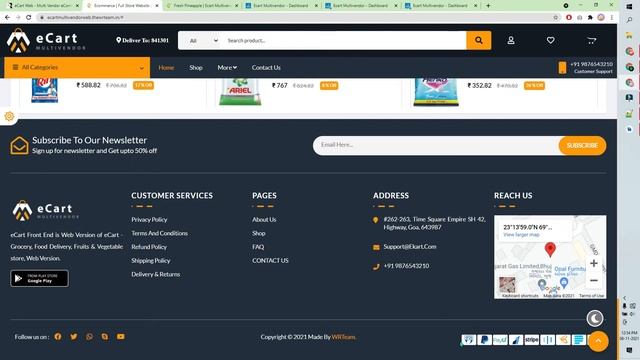Click the footer eCart logo
Viewport: 640px width, 360px height.
(45, 211)
